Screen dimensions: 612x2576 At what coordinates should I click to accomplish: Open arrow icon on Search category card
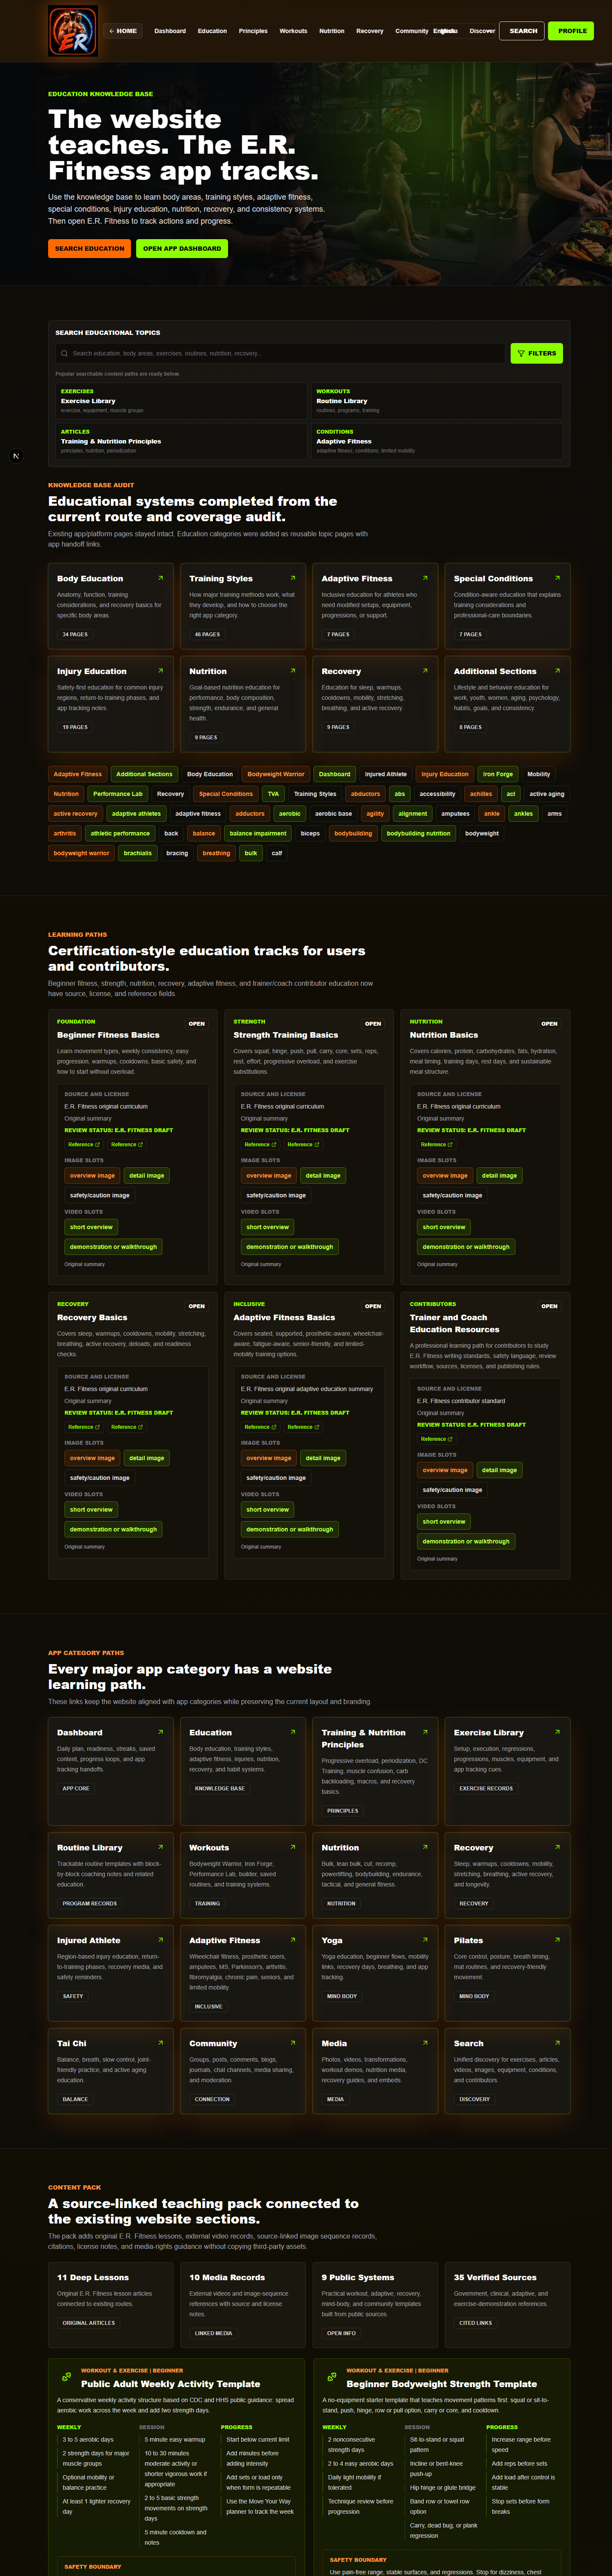pyautogui.click(x=557, y=2043)
